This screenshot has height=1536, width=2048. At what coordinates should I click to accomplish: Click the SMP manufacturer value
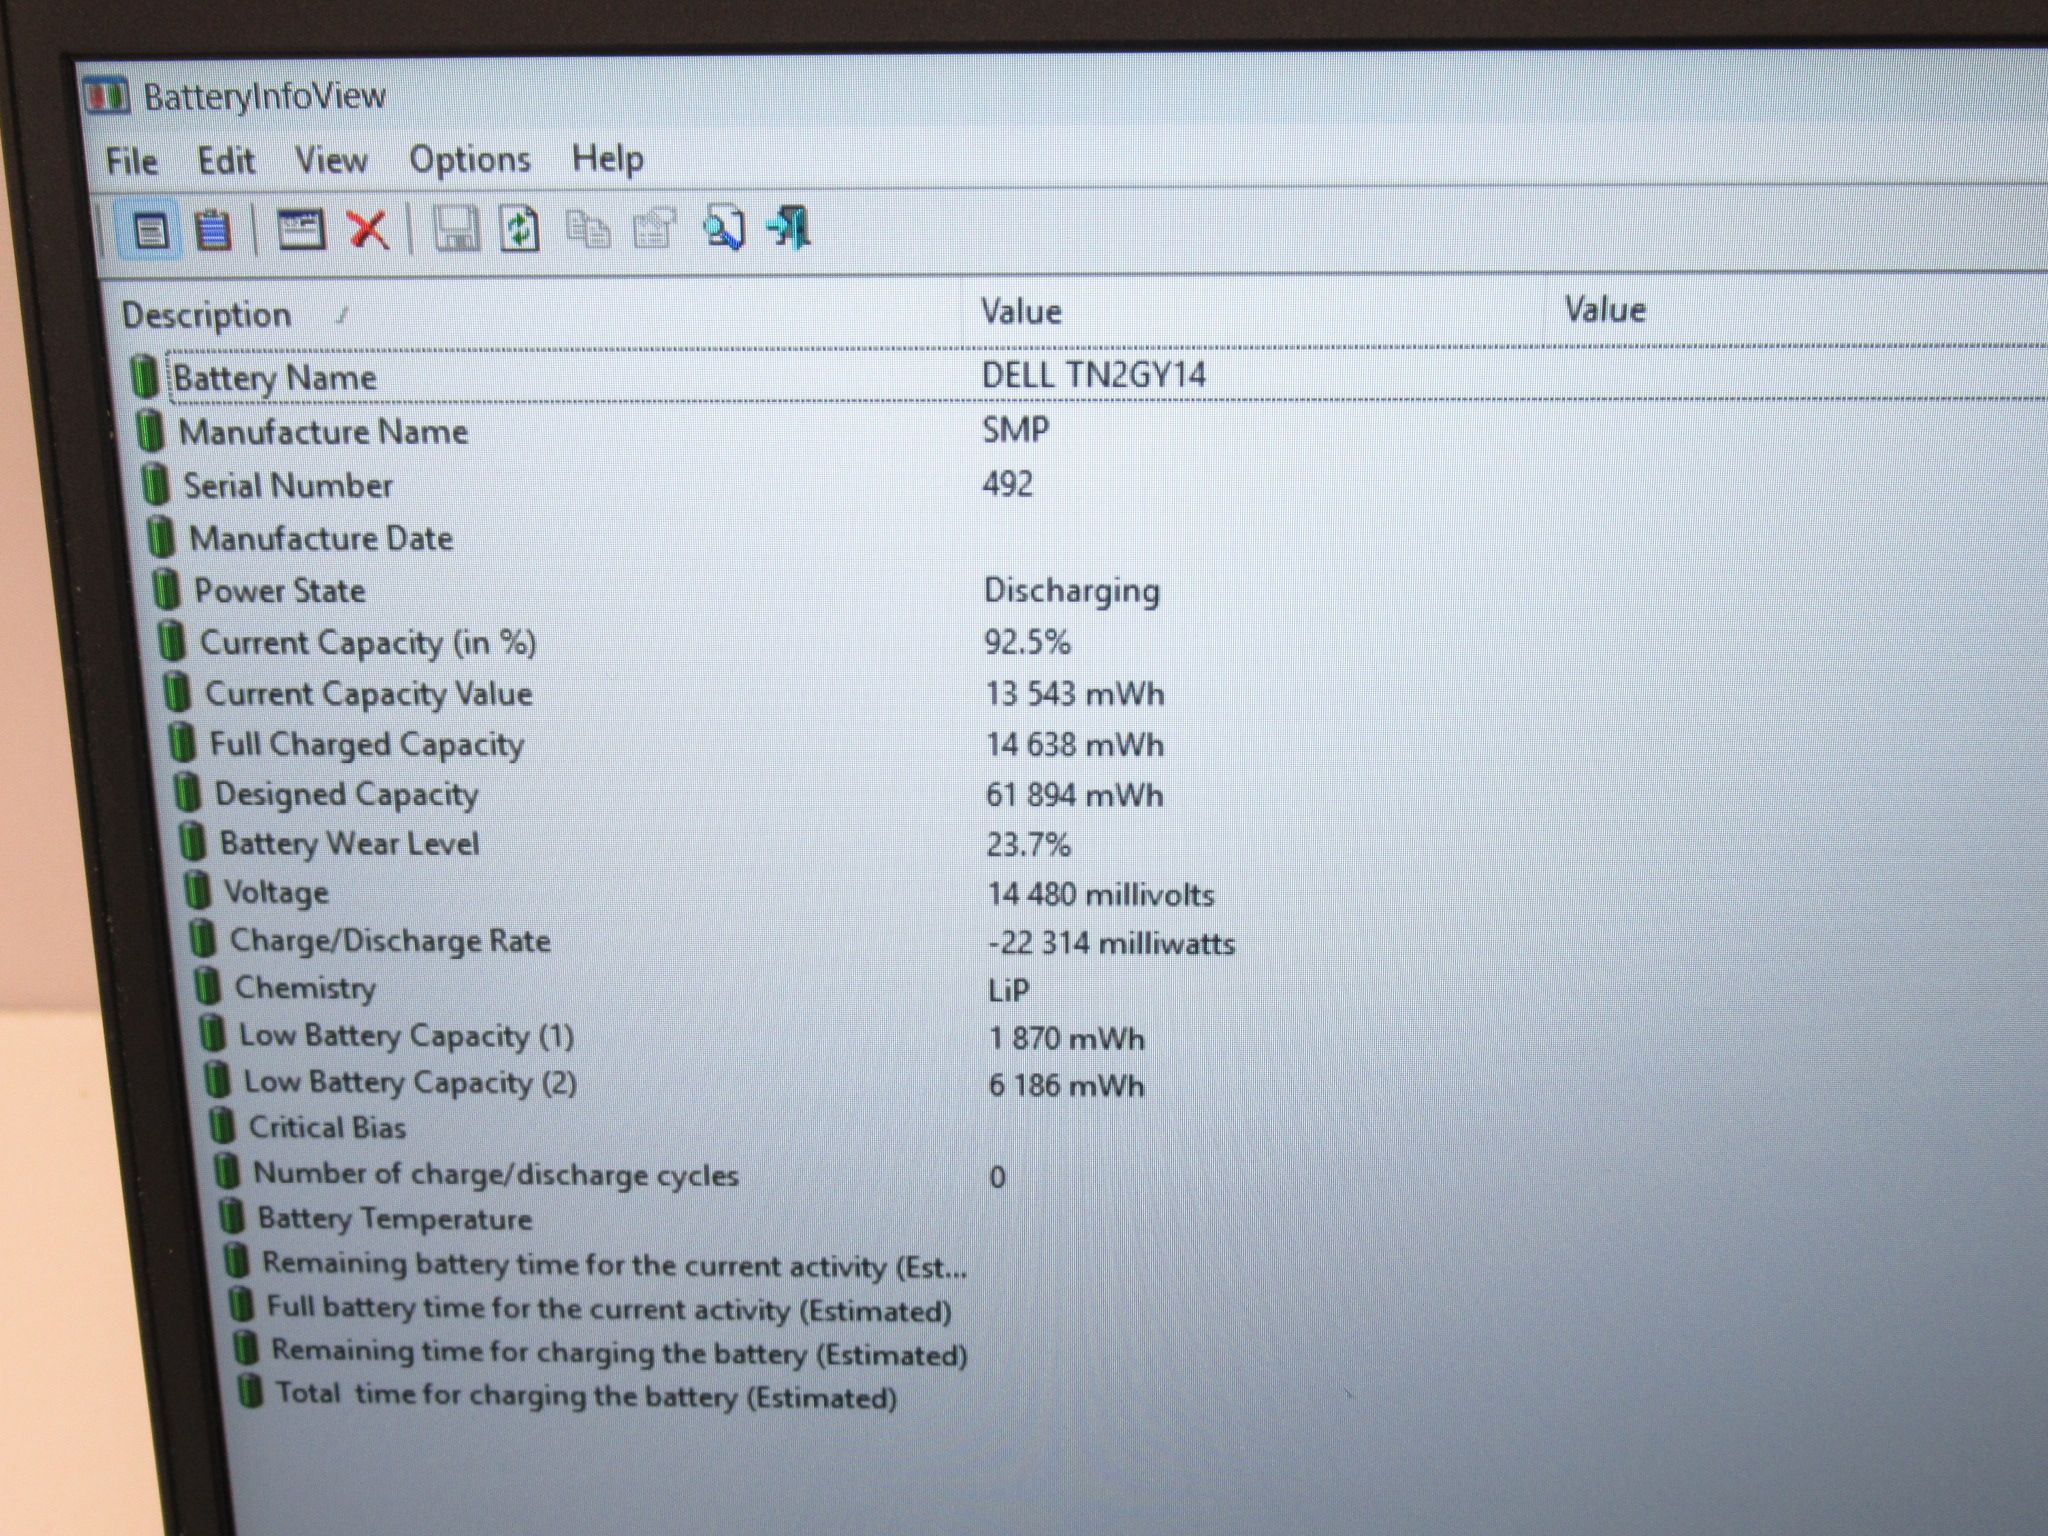1016,430
